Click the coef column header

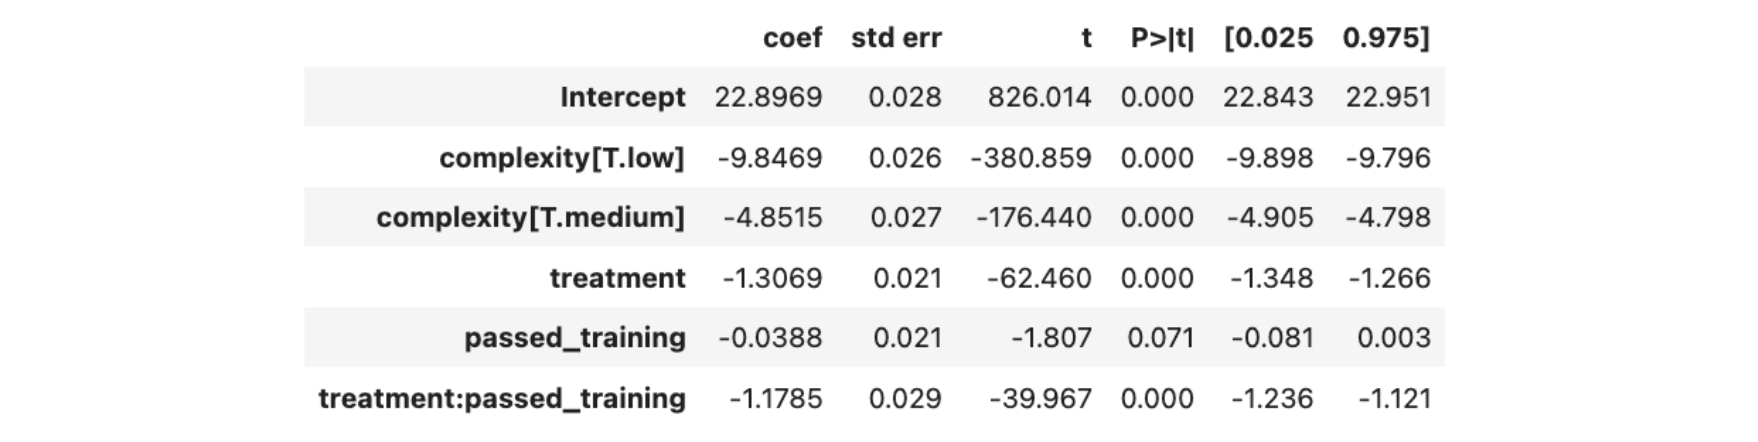792,38
